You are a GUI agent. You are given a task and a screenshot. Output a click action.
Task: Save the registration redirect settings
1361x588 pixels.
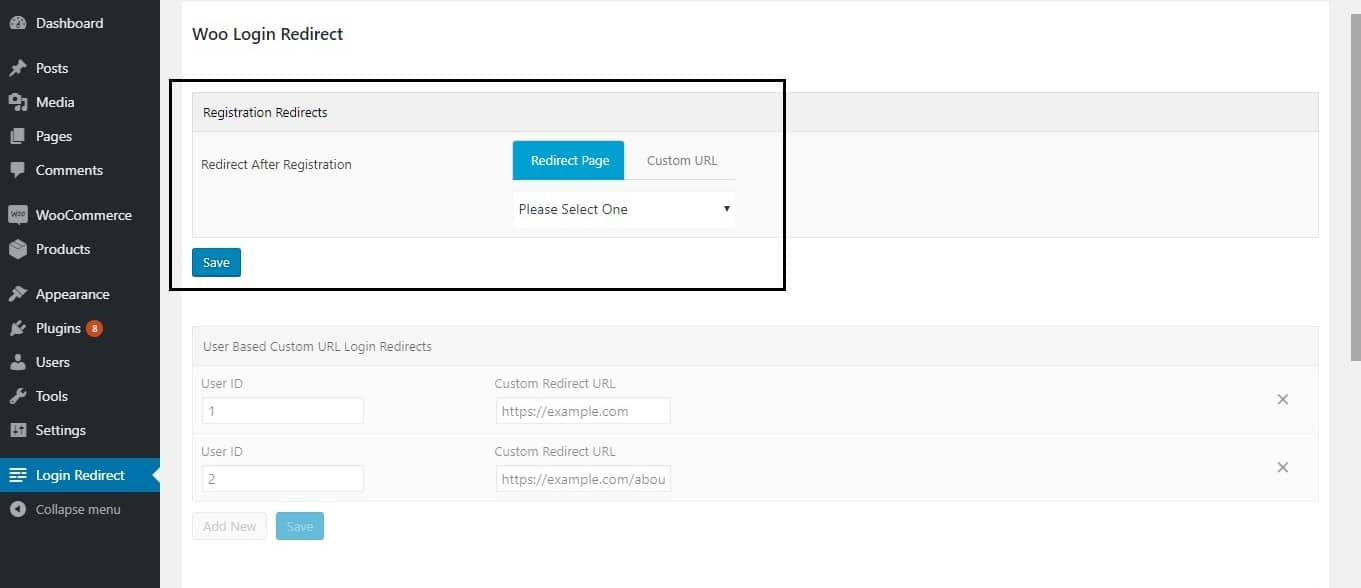click(x=216, y=262)
